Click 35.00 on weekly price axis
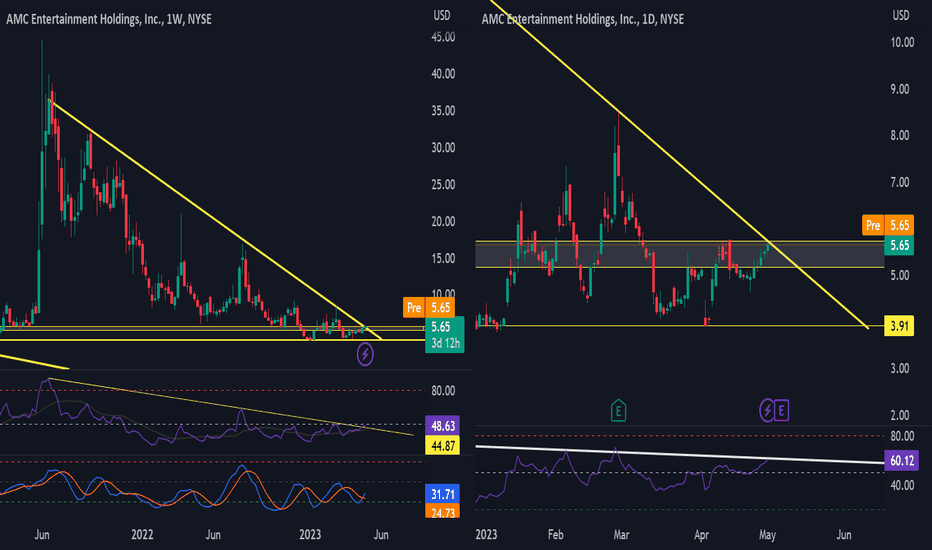Screen dimensions: 932x550 (443, 111)
